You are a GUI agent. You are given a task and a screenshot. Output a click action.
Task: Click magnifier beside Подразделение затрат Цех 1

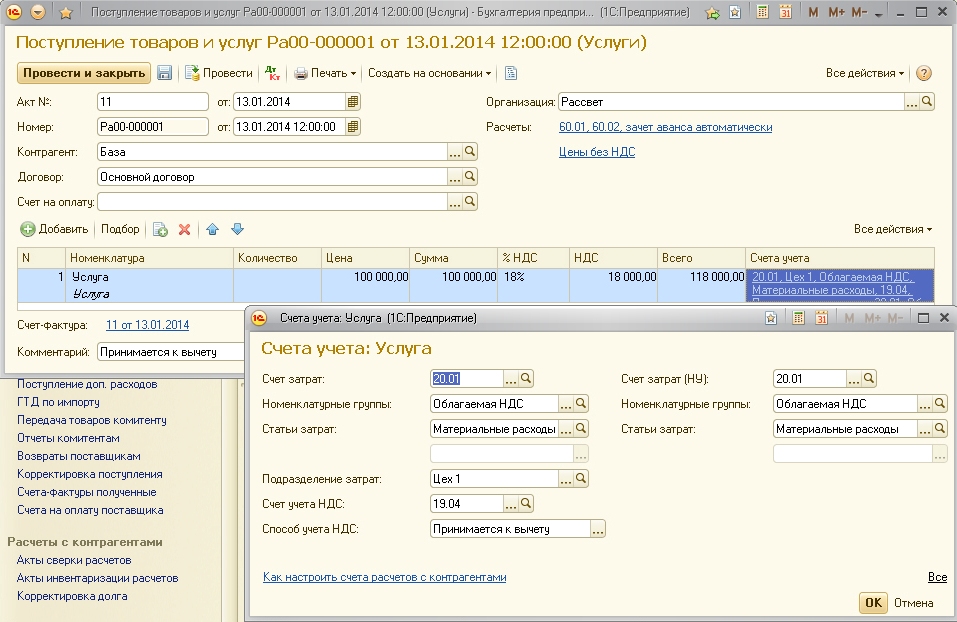(581, 479)
